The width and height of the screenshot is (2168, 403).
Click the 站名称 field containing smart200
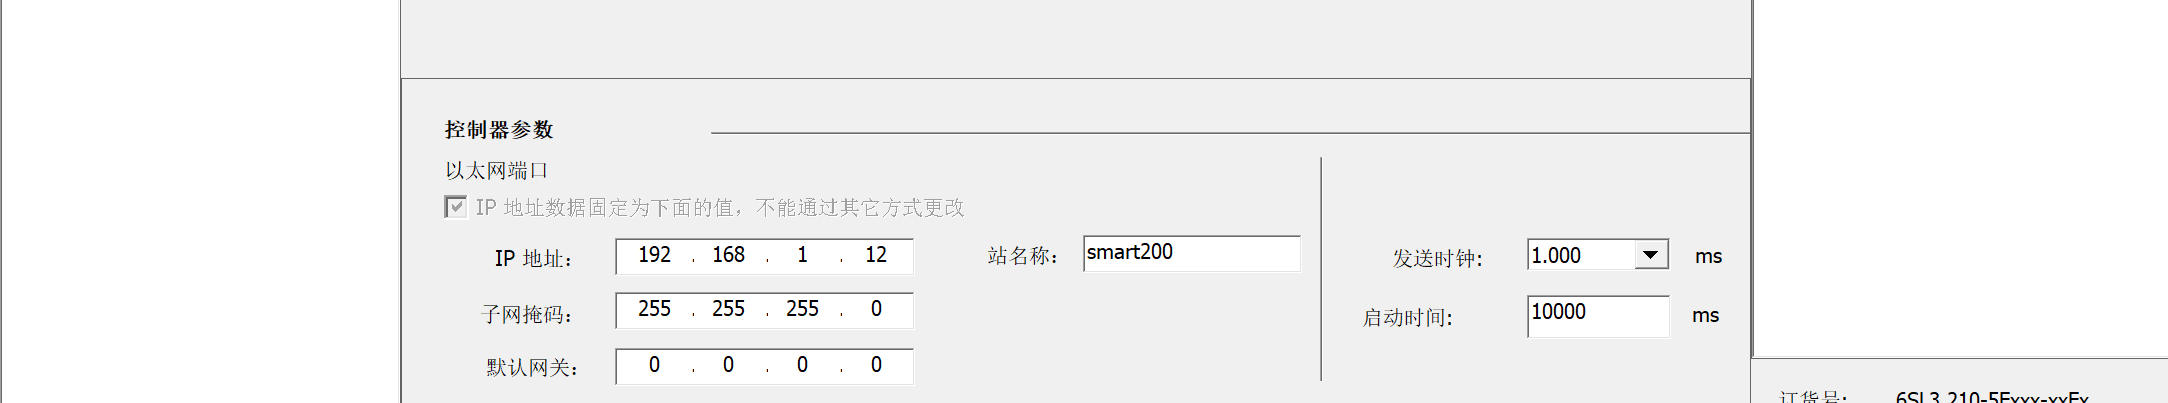(x=1190, y=253)
